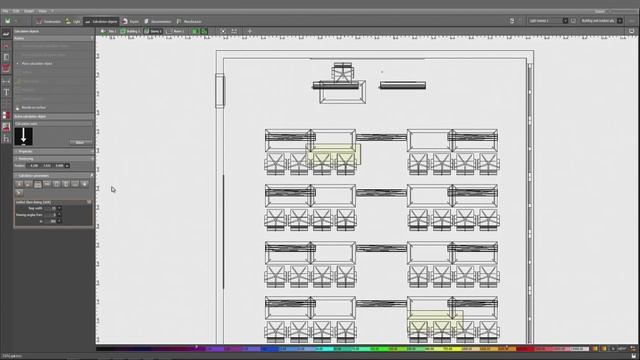This screenshot has width=640, height=360.
Task: Open the Position field dropdown arrow
Action: click(x=67, y=166)
